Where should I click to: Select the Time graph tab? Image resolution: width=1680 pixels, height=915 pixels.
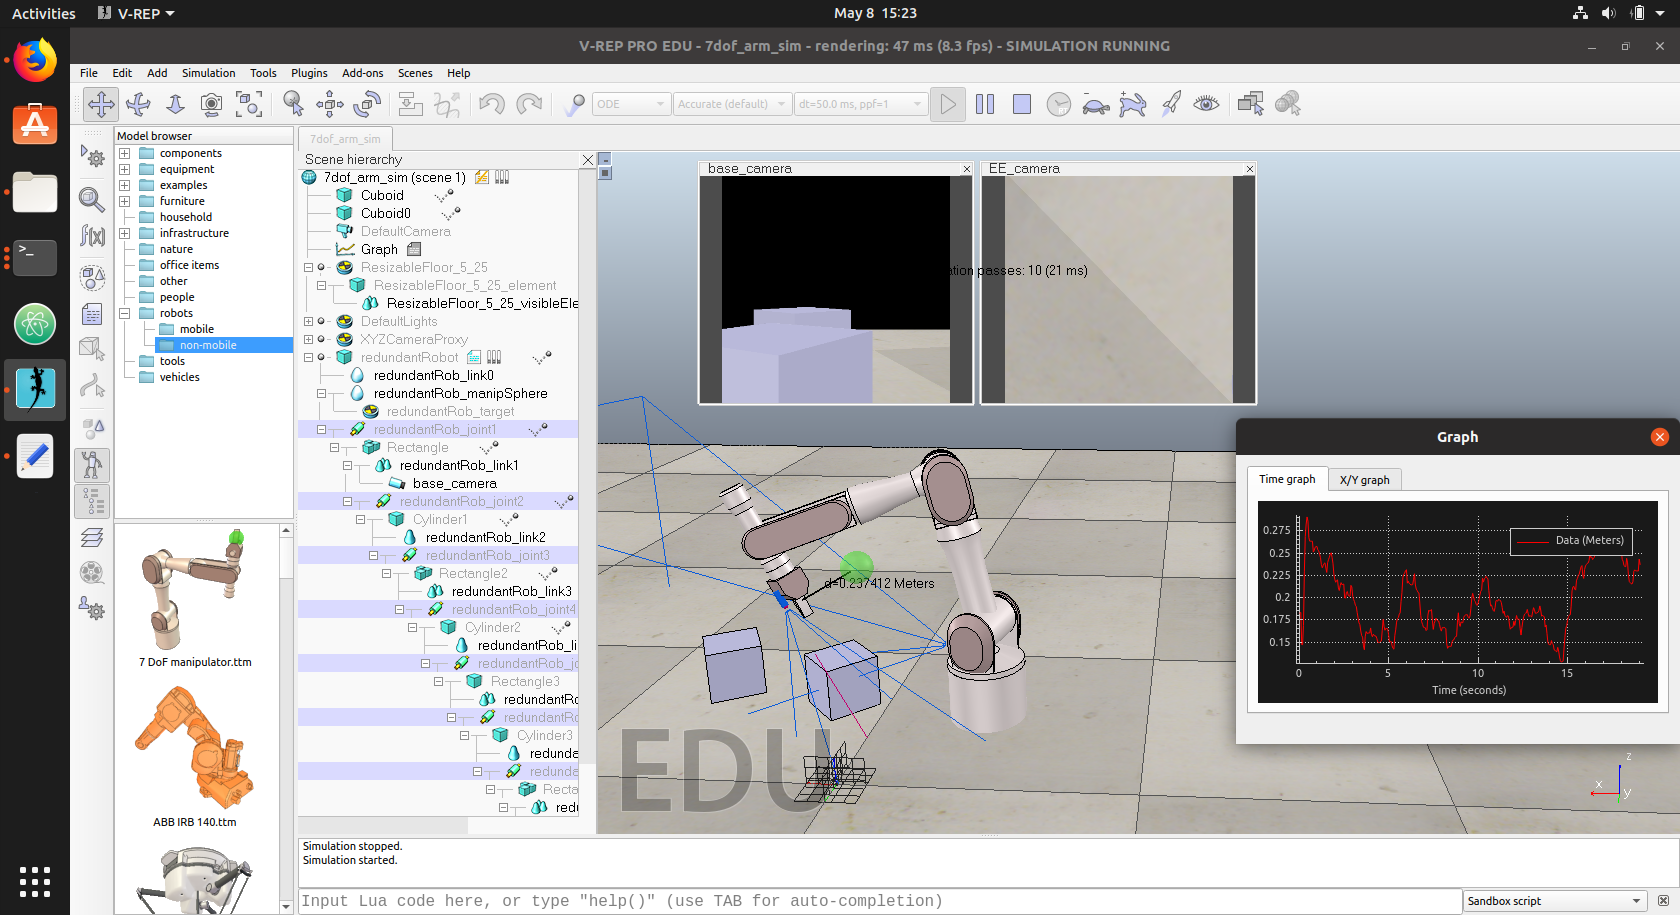point(1287,479)
